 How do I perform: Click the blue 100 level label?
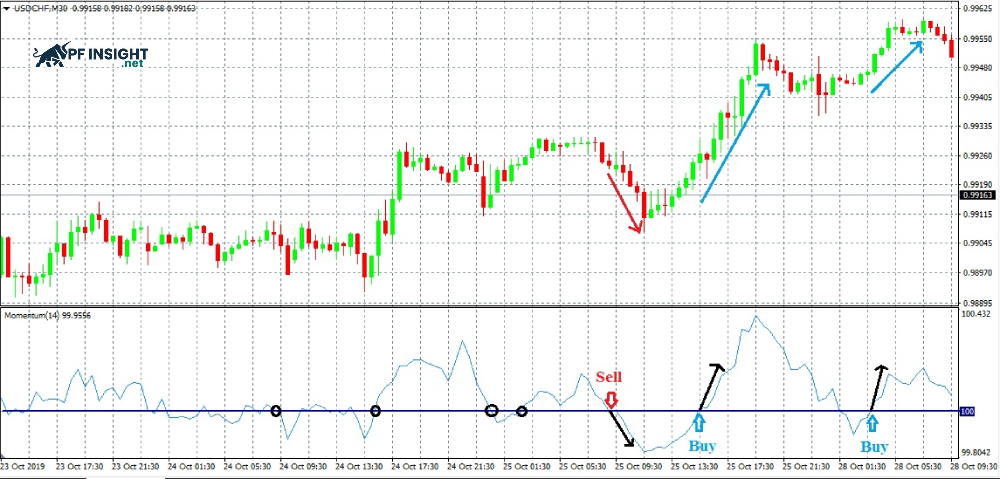click(967, 411)
